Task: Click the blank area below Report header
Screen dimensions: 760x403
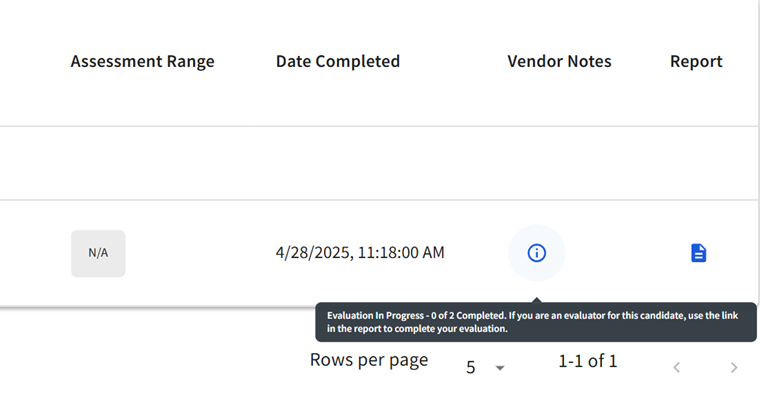Action: pyautogui.click(x=696, y=99)
